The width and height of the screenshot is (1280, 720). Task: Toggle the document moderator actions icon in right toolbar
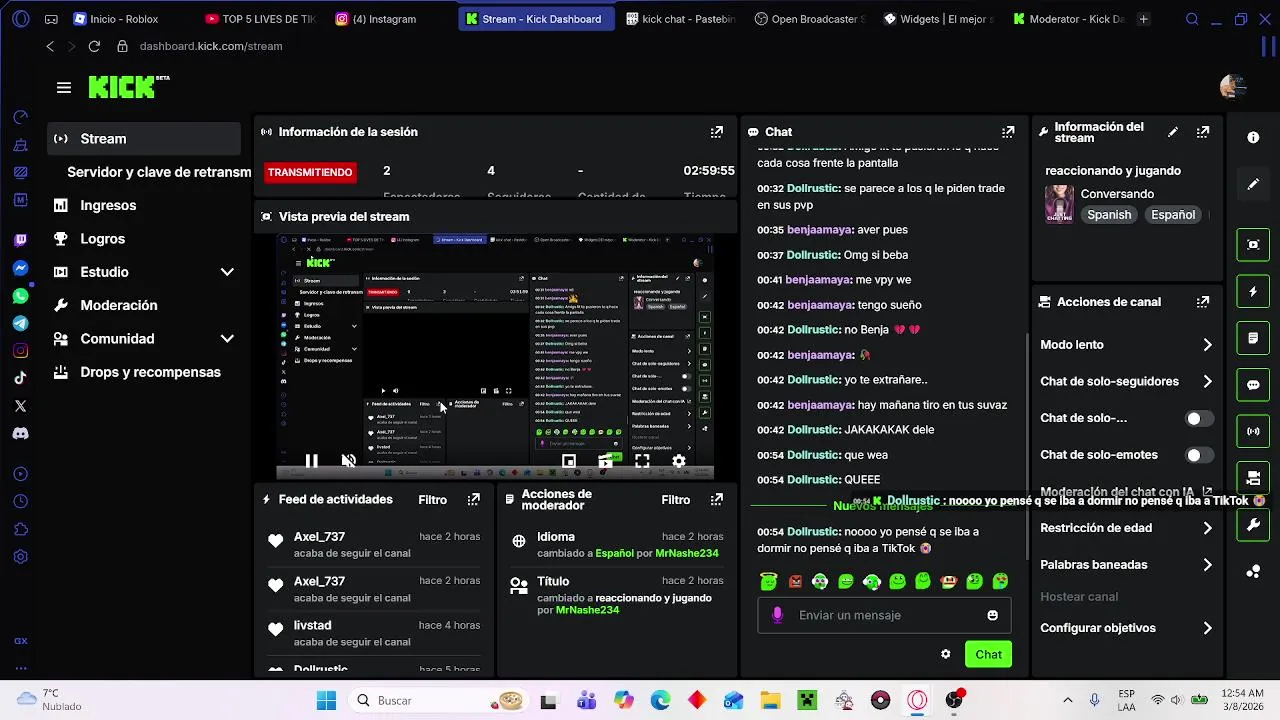[x=1253, y=338]
